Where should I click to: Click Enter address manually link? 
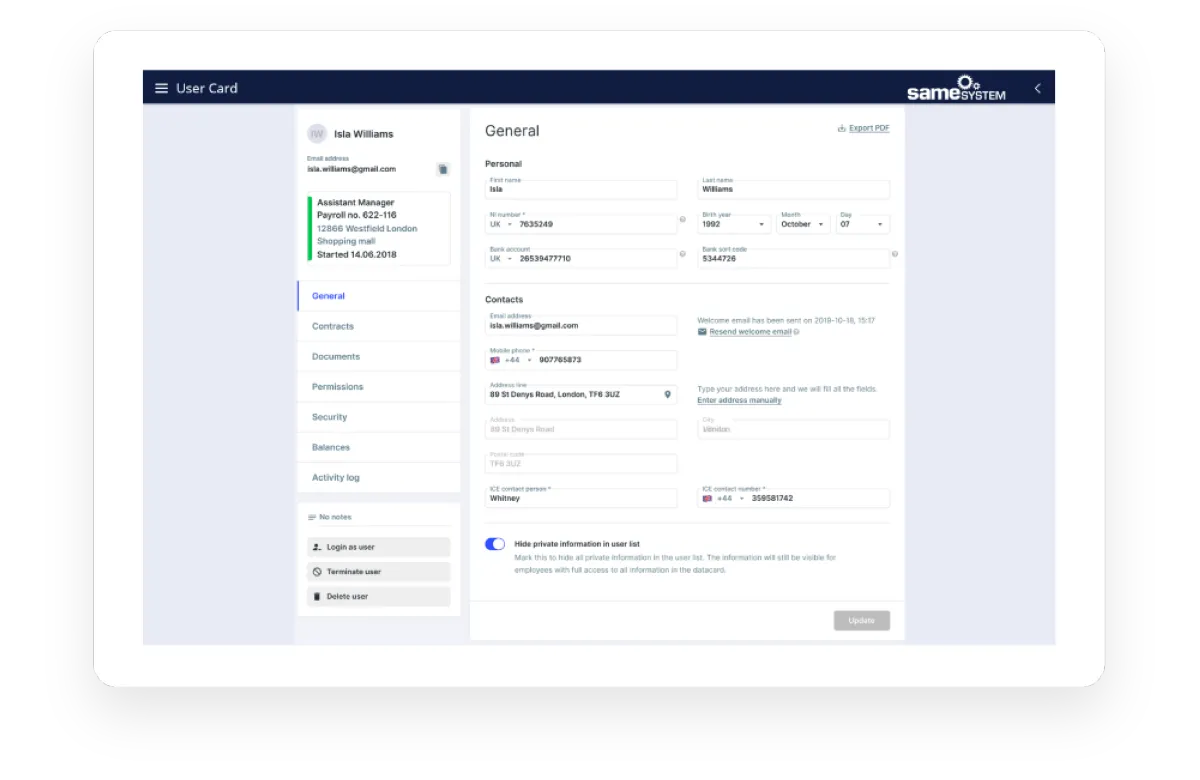coord(739,400)
